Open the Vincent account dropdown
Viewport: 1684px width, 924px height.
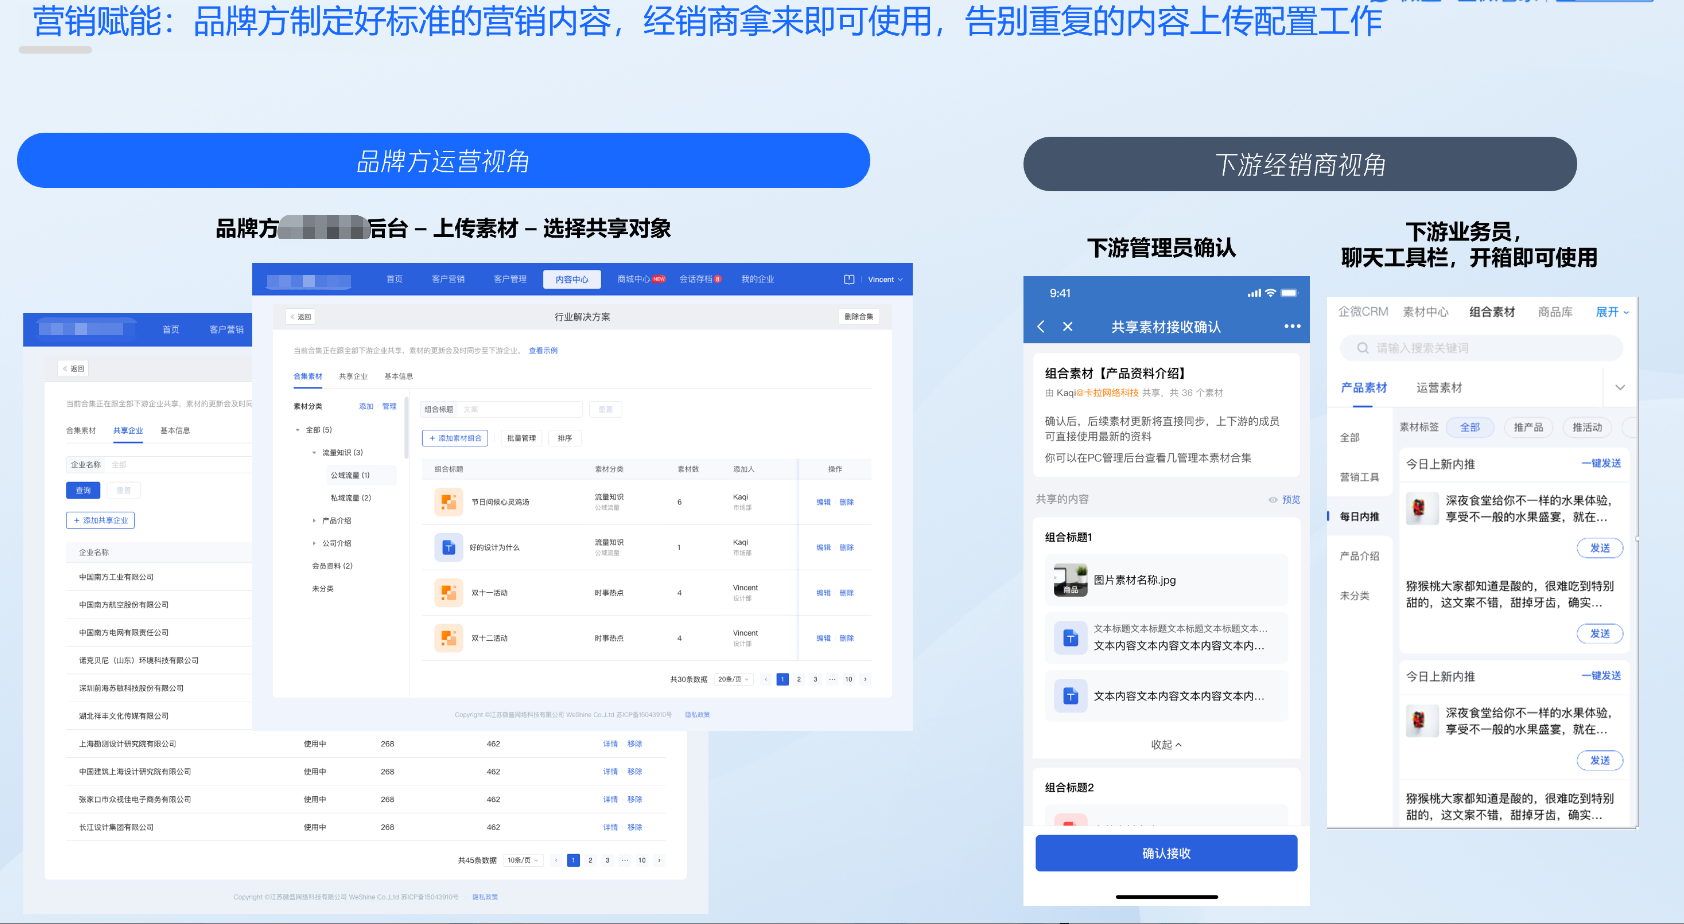tap(885, 280)
